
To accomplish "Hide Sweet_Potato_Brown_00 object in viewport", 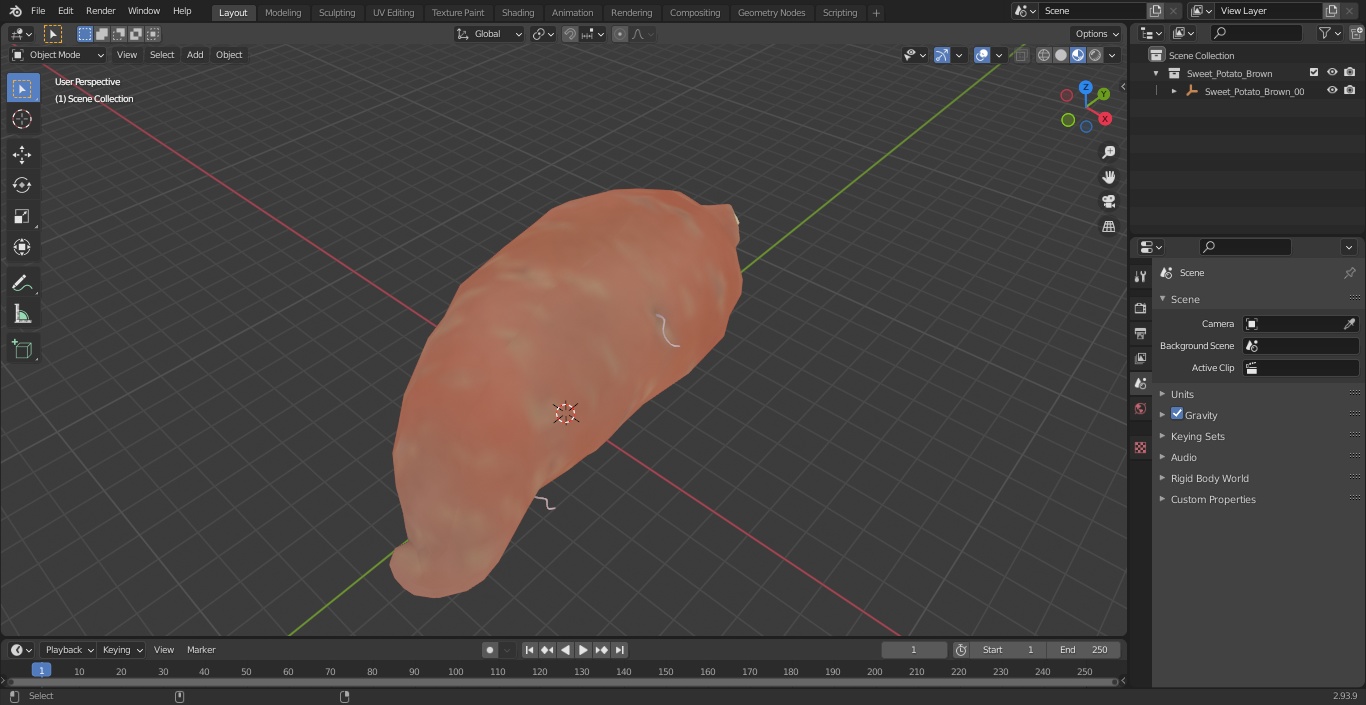I will point(1332,91).
